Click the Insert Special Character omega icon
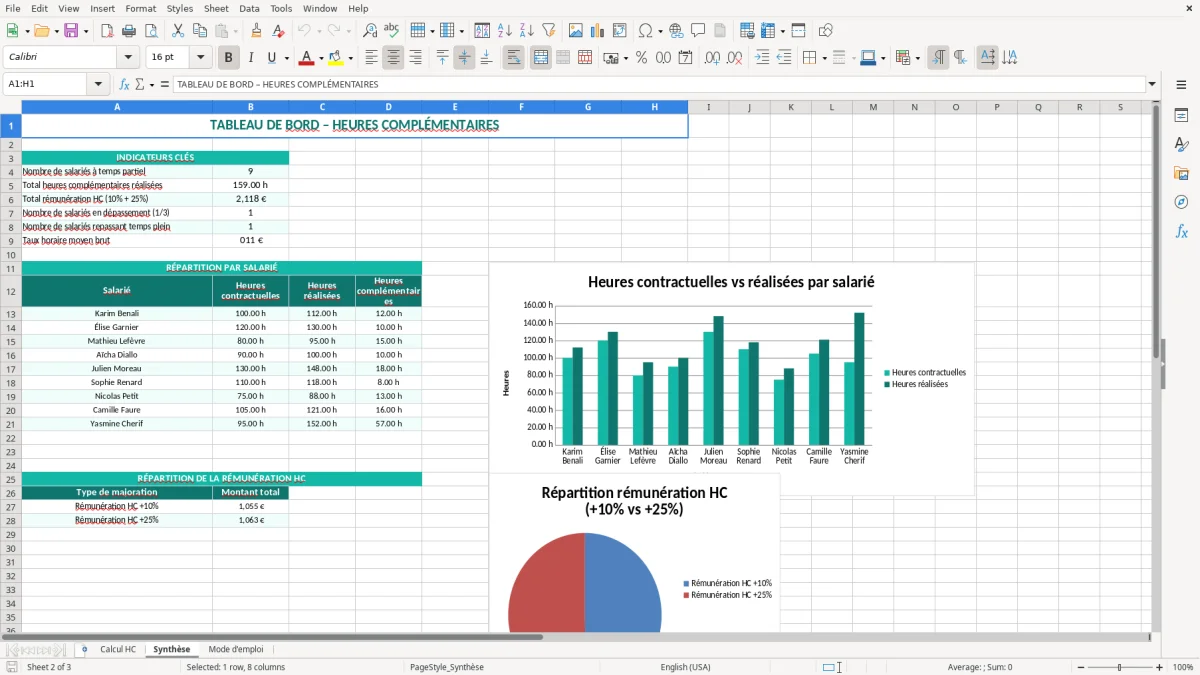The width and height of the screenshot is (1200, 675). tap(645, 31)
